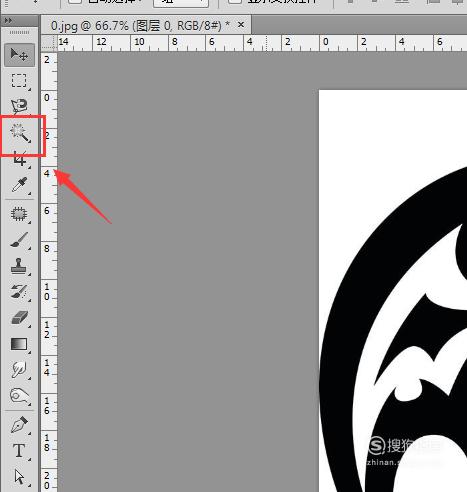Select the Gradient tool

[x=19, y=344]
